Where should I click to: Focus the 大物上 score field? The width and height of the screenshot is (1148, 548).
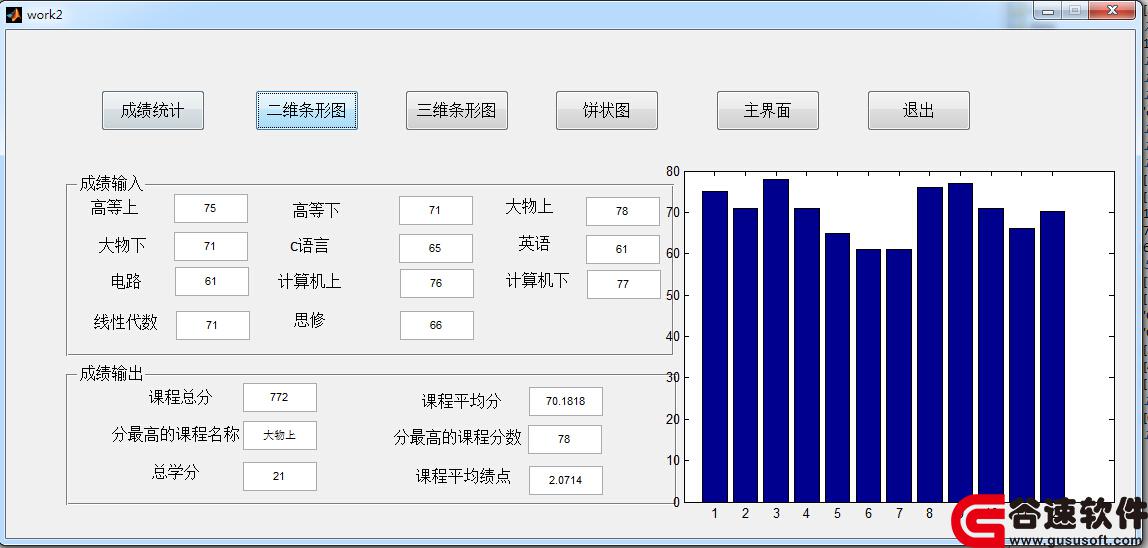[622, 211]
